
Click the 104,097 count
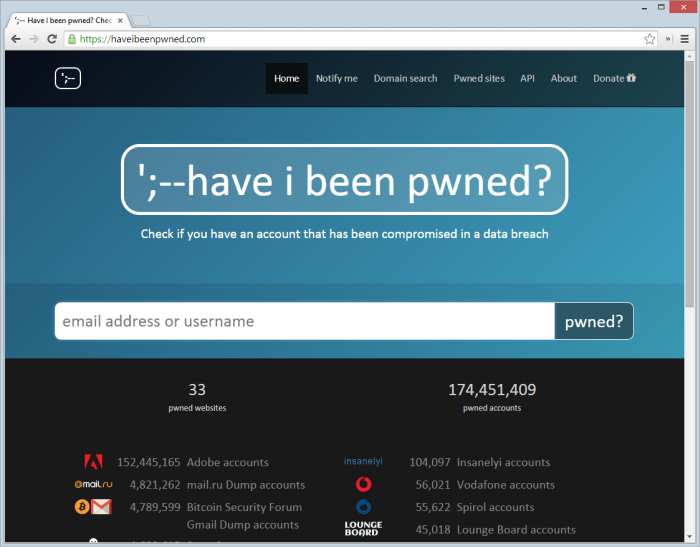[430, 462]
